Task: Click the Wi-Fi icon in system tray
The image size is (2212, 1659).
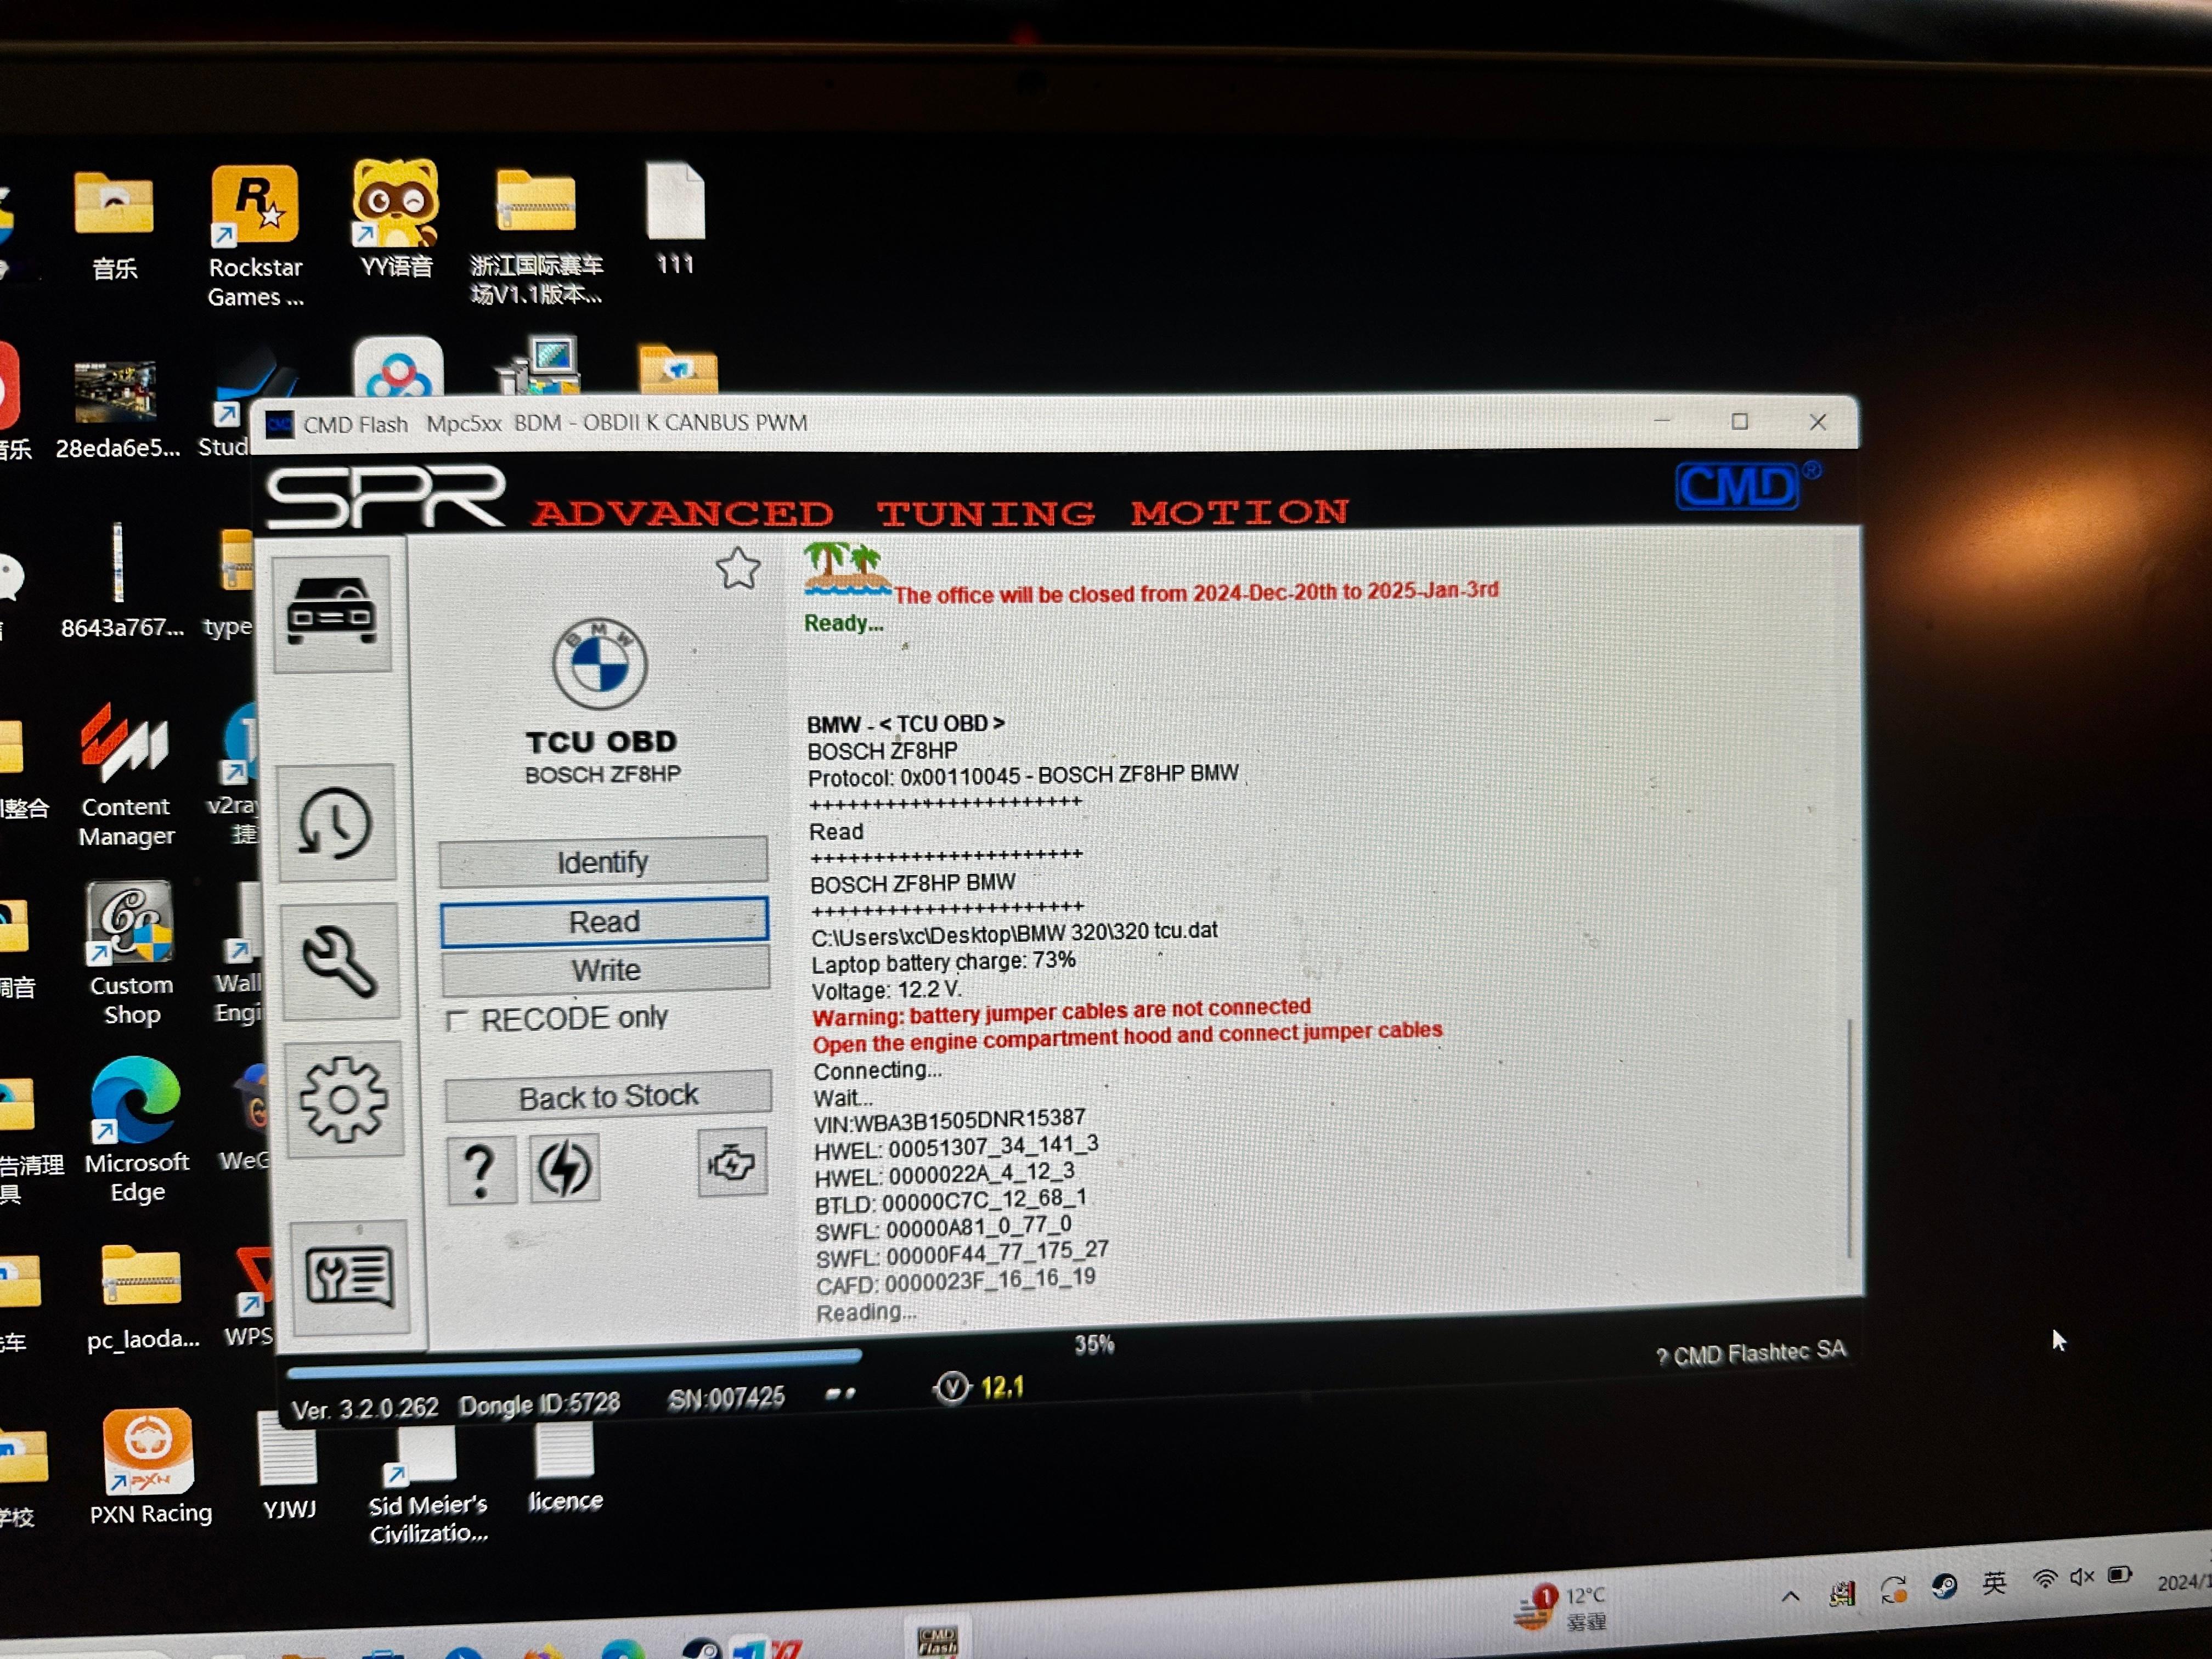Action: [2044, 1580]
